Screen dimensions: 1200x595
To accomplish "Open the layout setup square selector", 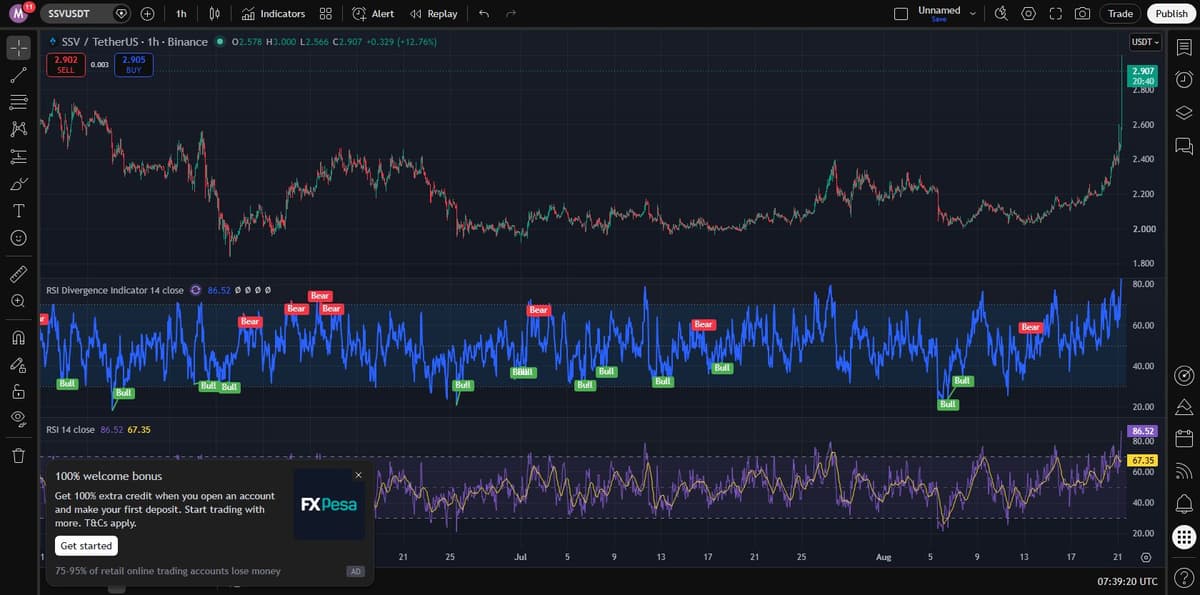I will (x=900, y=14).
